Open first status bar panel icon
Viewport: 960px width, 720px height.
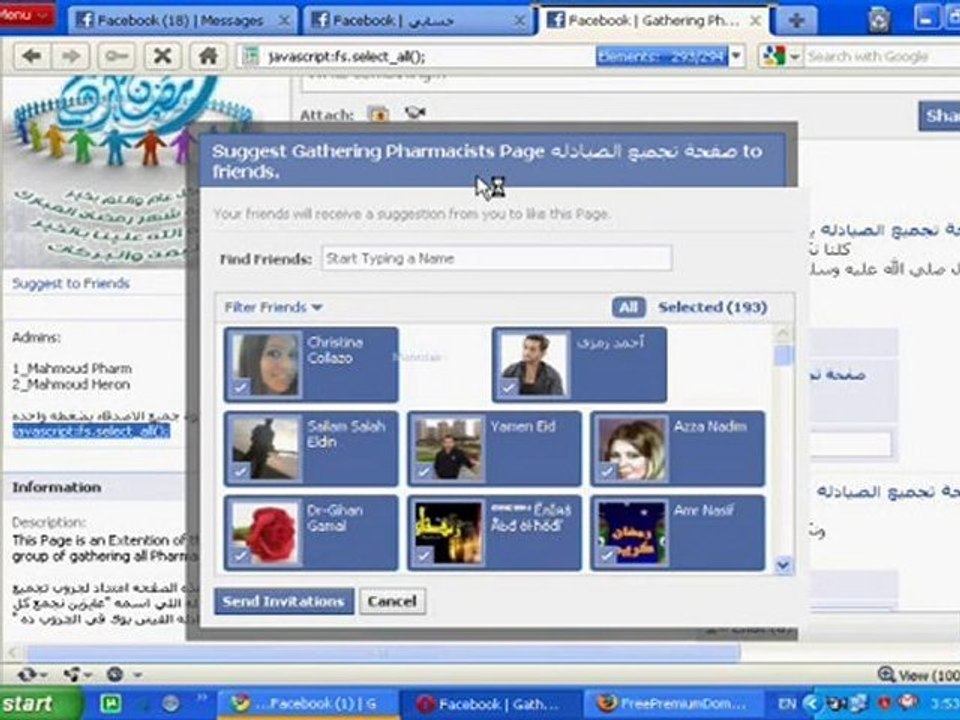click(x=32, y=675)
